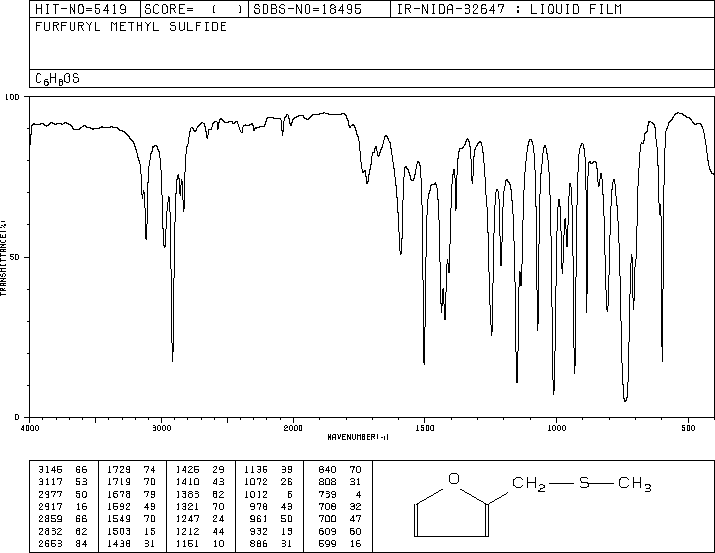
Task: Click the 100 label on transmittance axis
Action: tap(12, 97)
